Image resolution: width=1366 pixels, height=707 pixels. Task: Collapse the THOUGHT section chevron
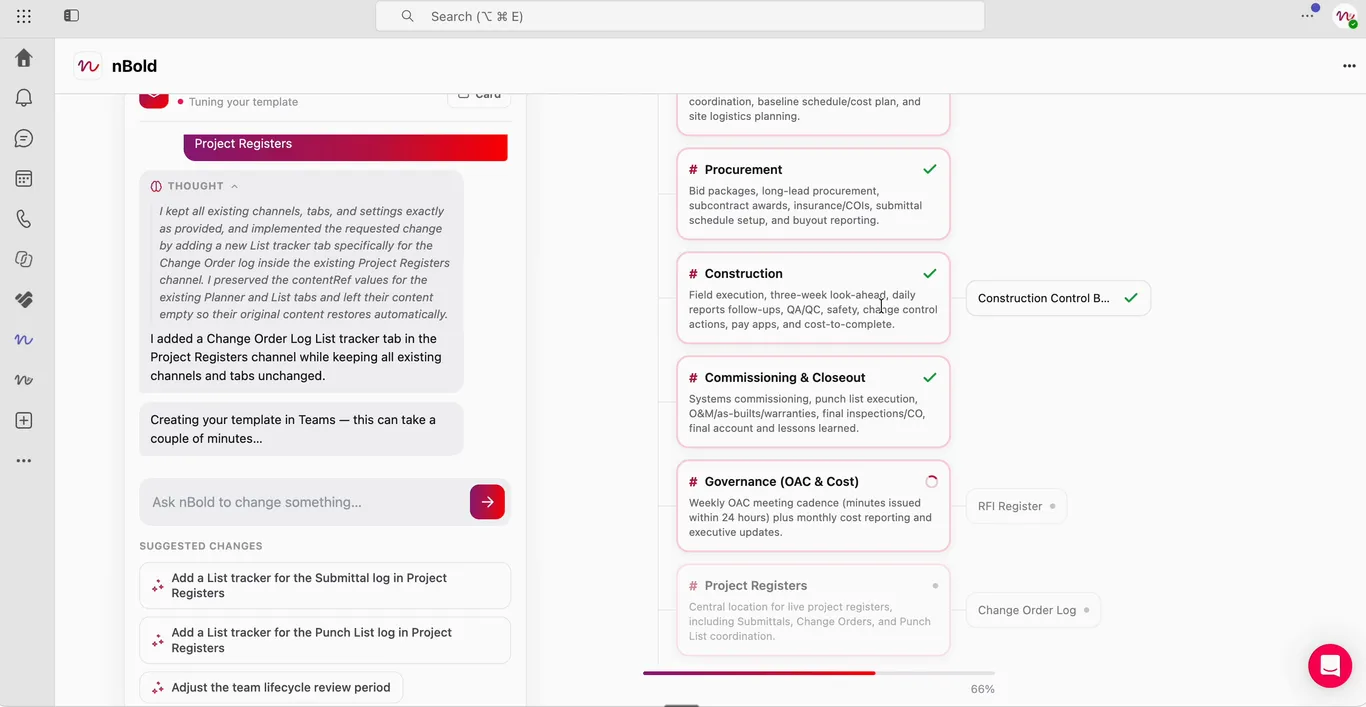(234, 186)
